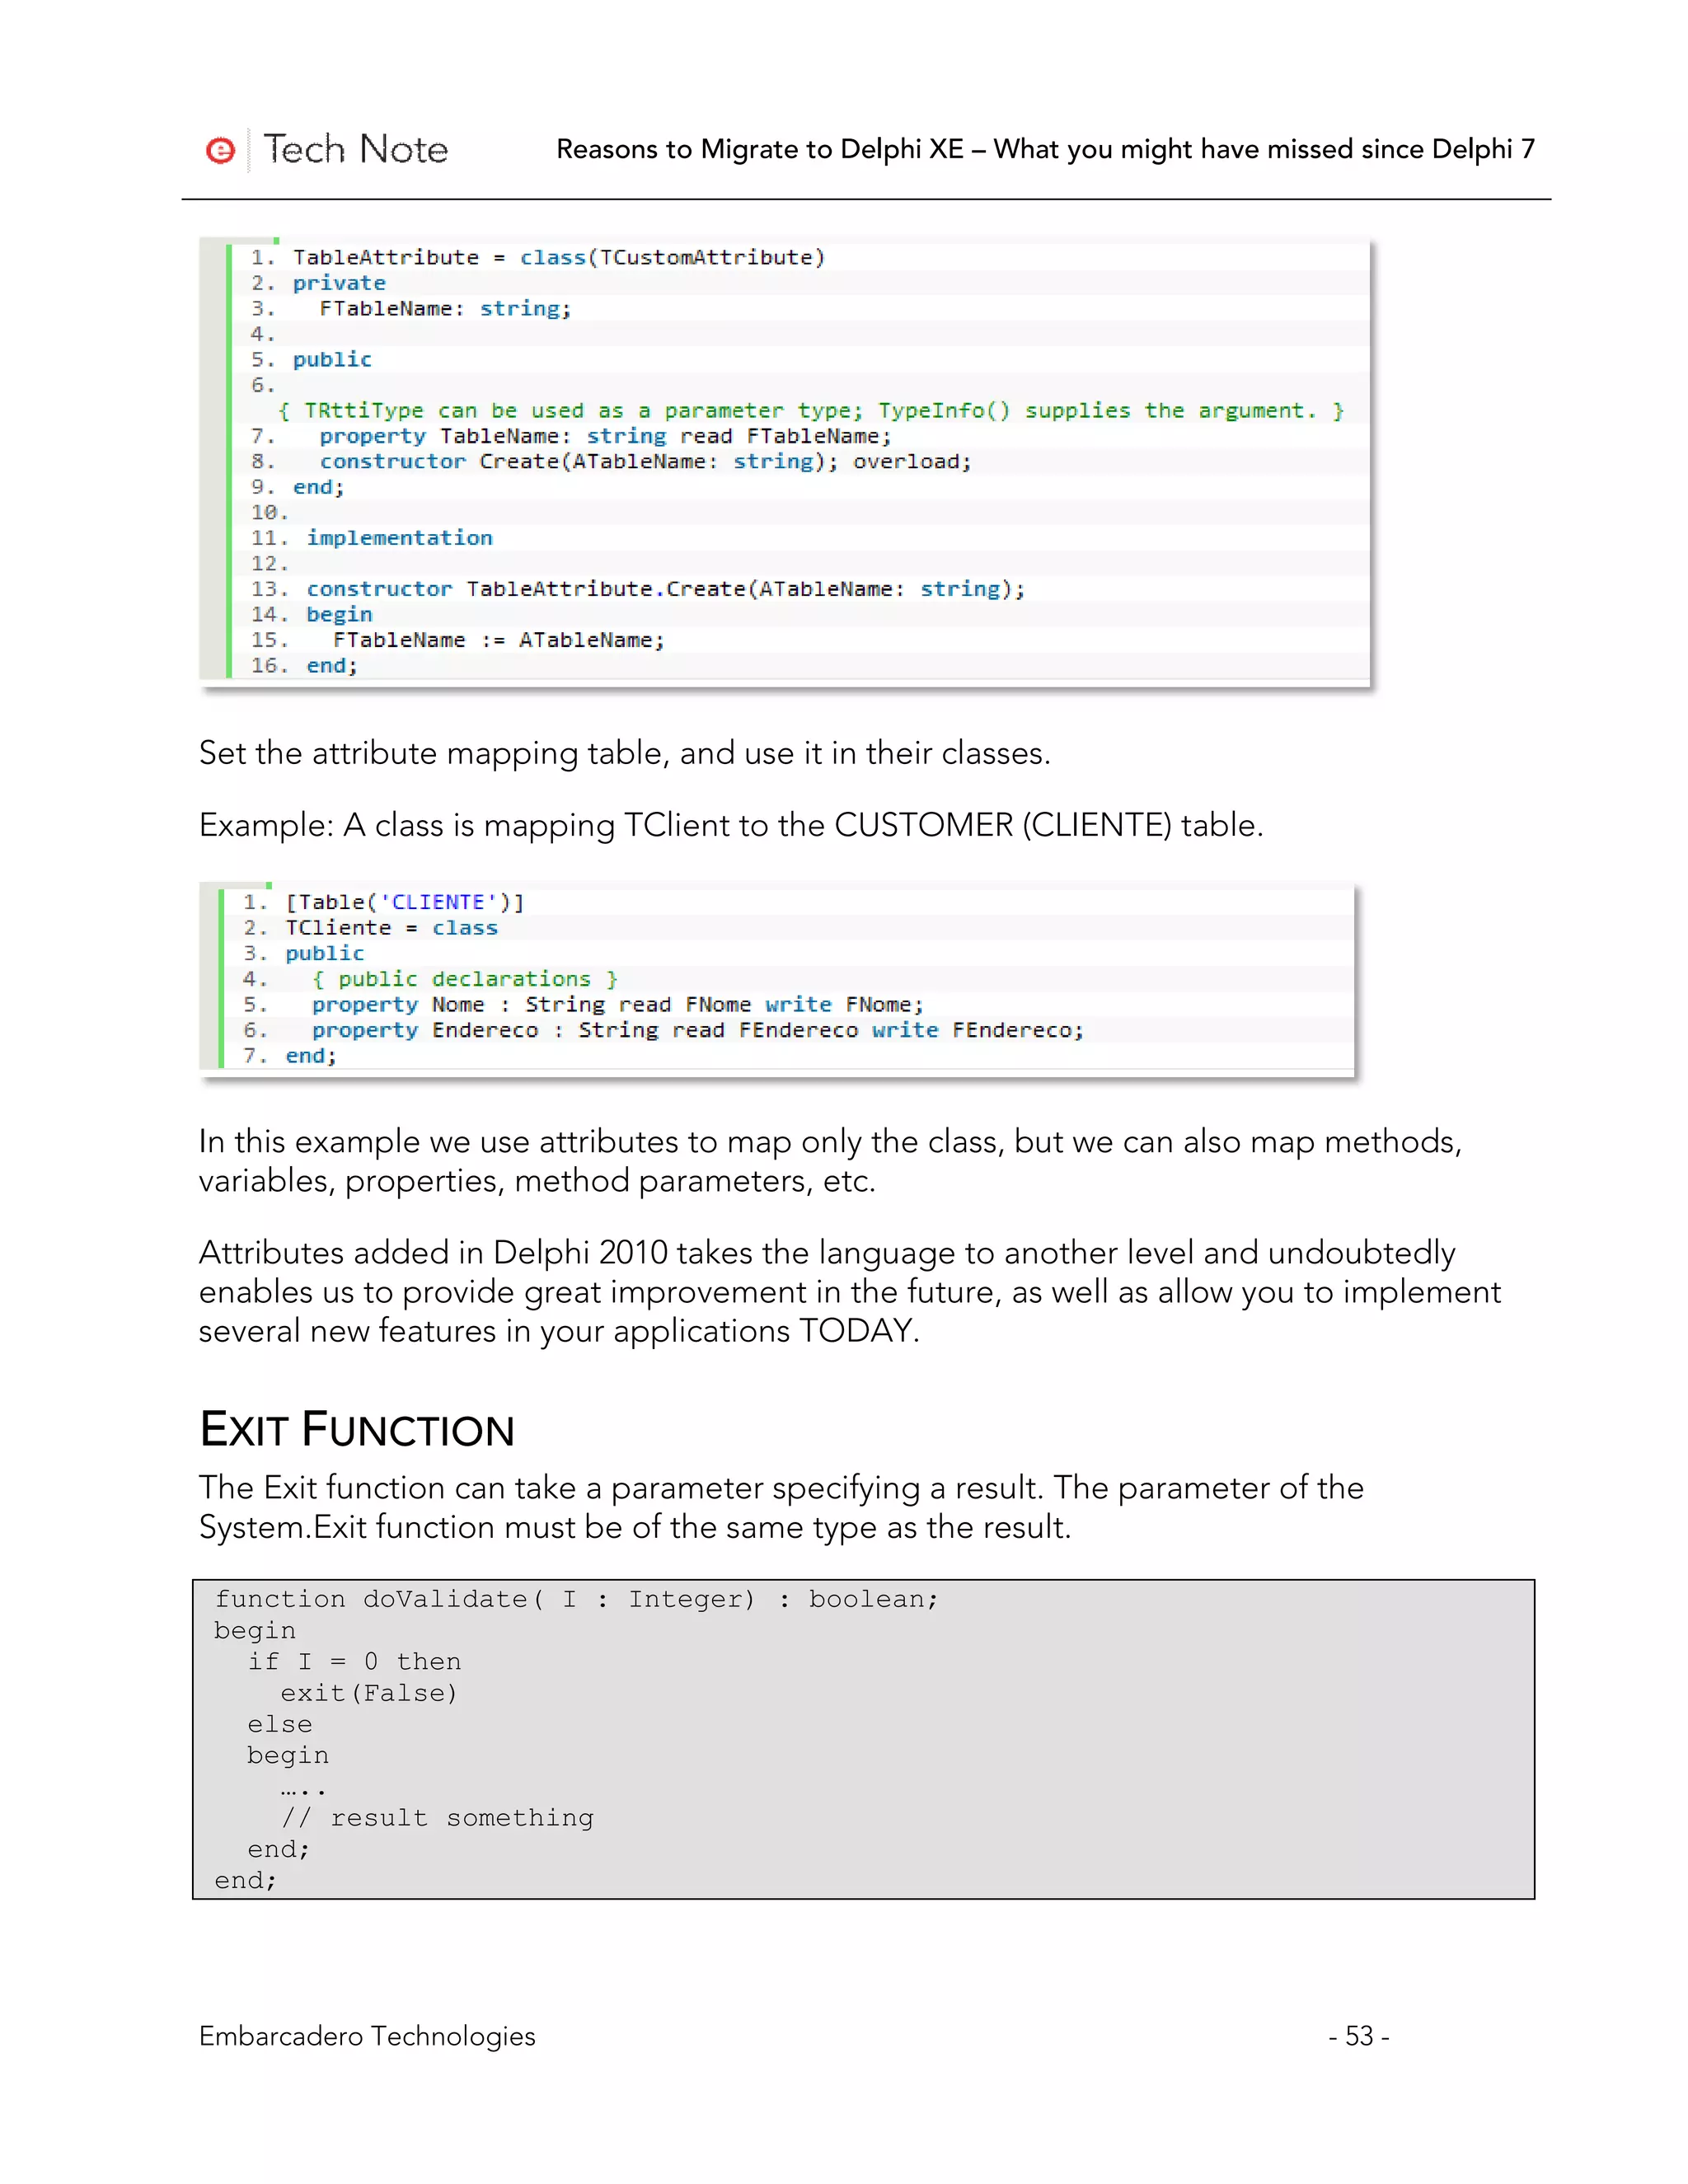Click code line 'TableAttribute = class(TCustomAttribute)'

pos(559,258)
